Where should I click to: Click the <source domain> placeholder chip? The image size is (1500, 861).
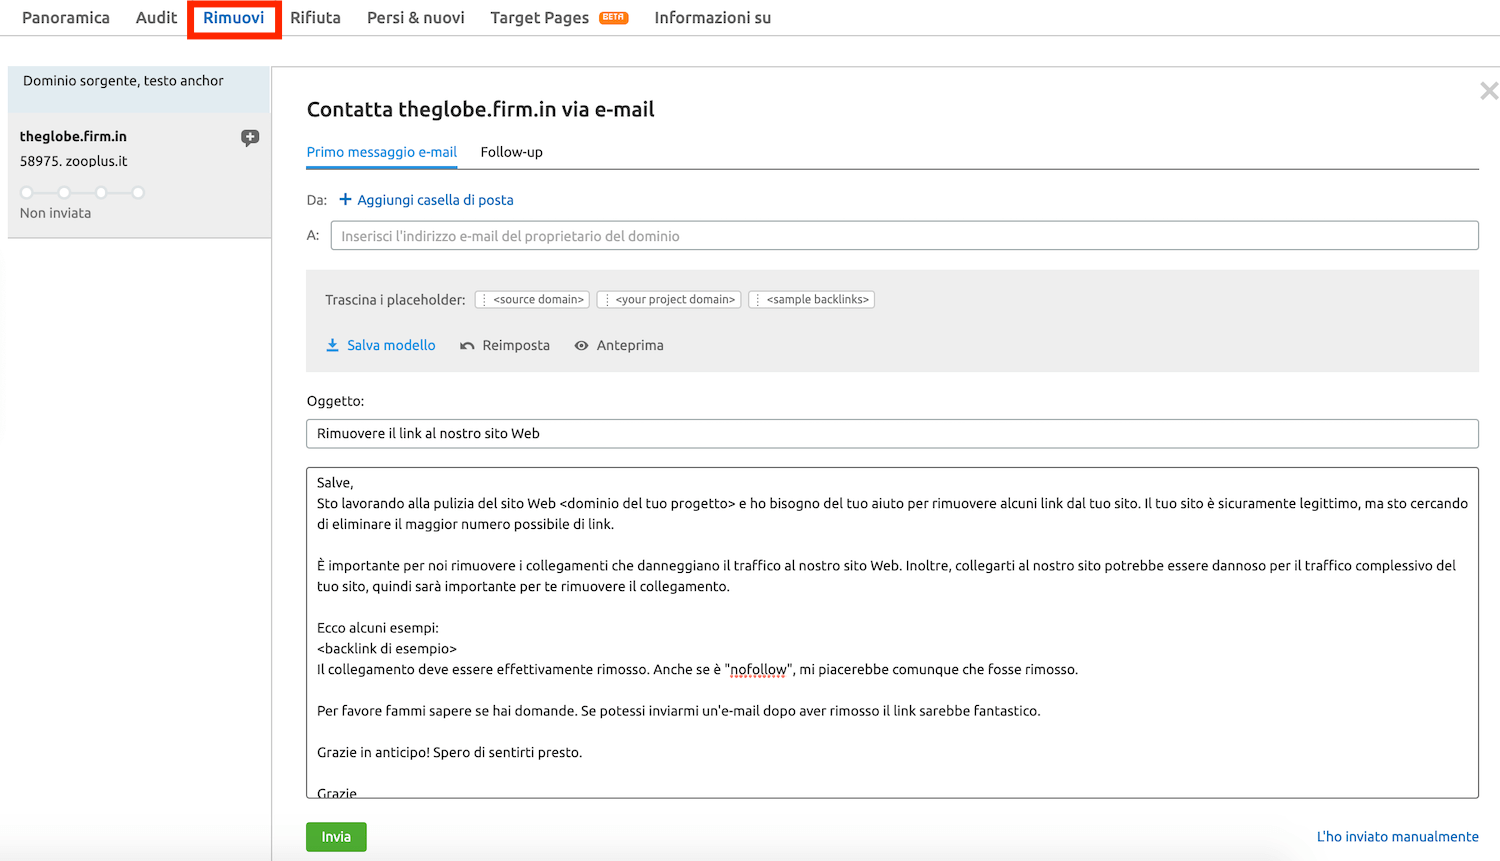pyautogui.click(x=532, y=299)
